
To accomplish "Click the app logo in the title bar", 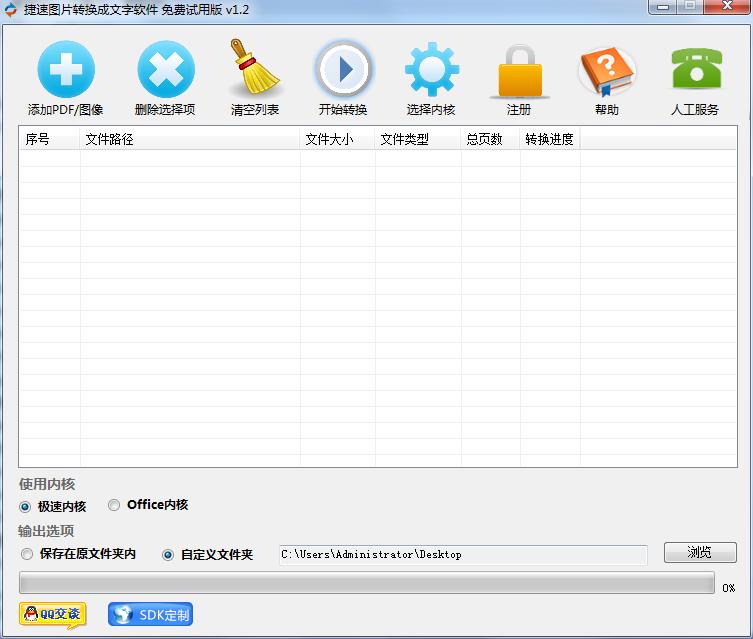I will pos(10,10).
